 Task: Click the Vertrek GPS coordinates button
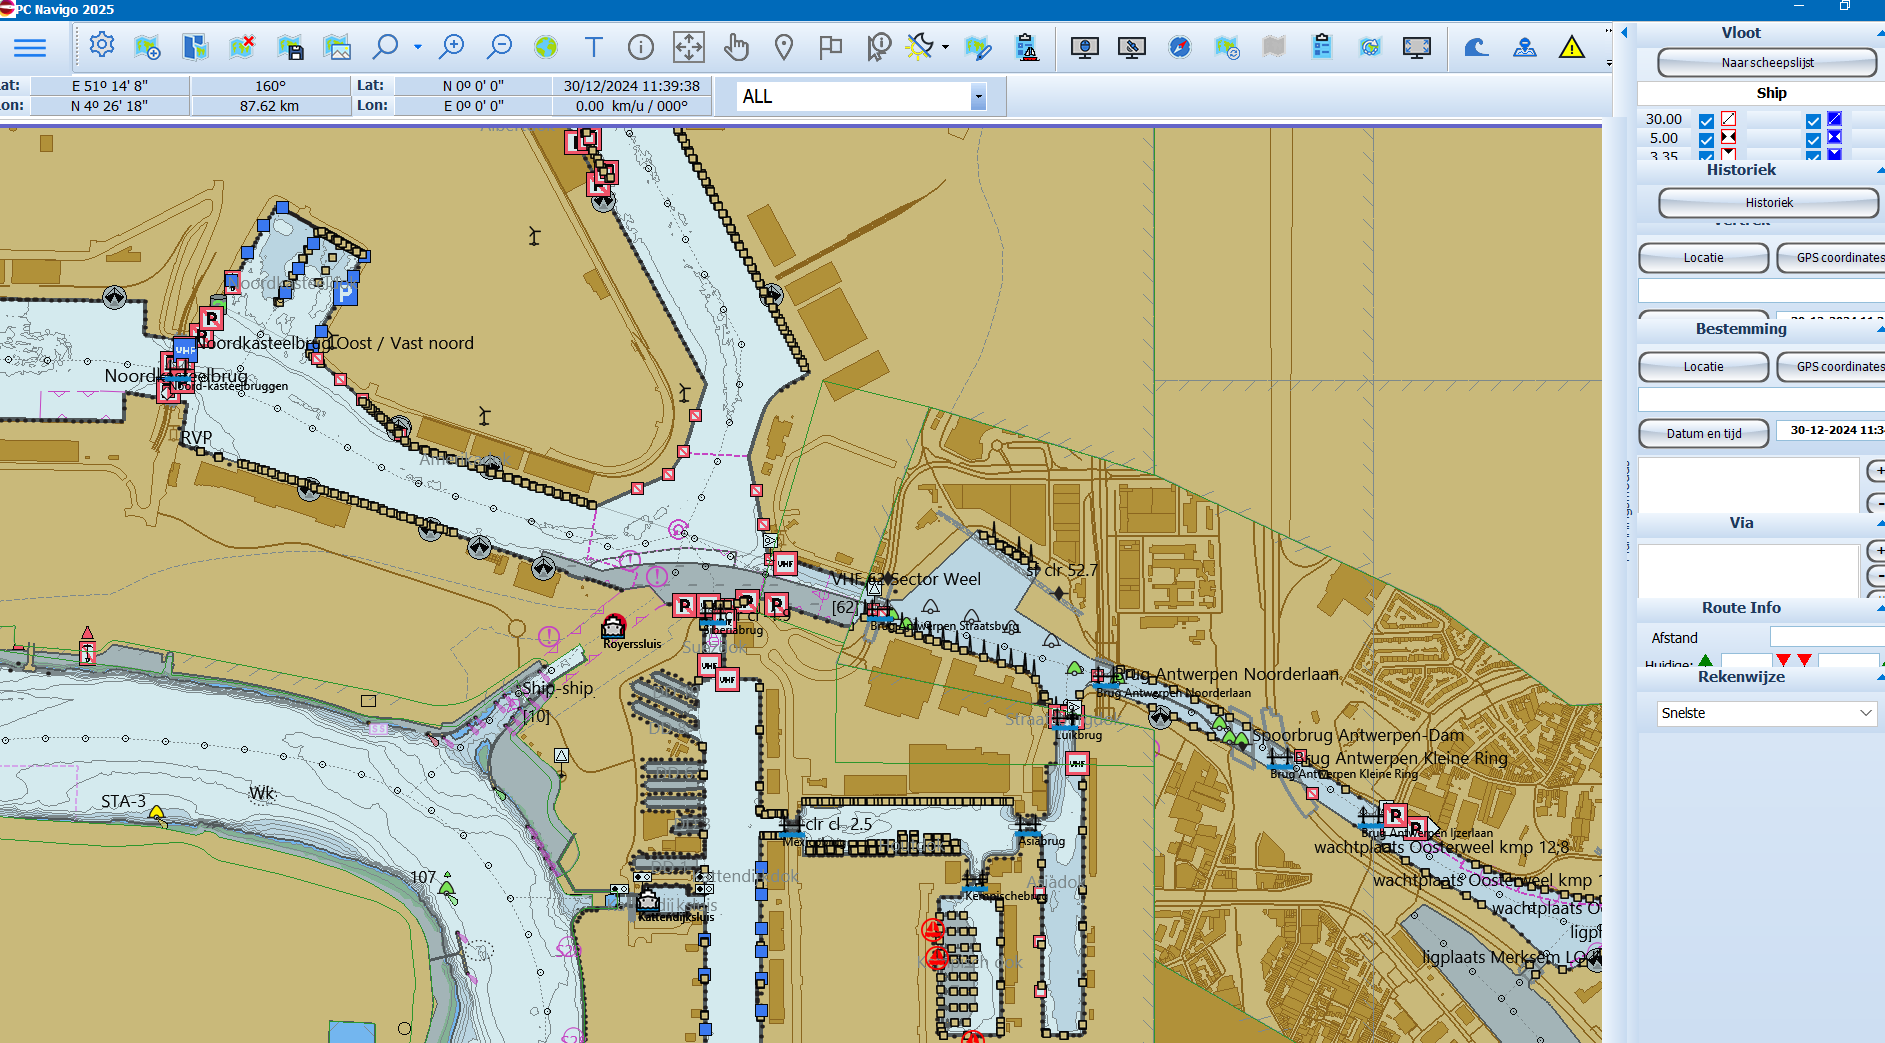pos(1831,258)
